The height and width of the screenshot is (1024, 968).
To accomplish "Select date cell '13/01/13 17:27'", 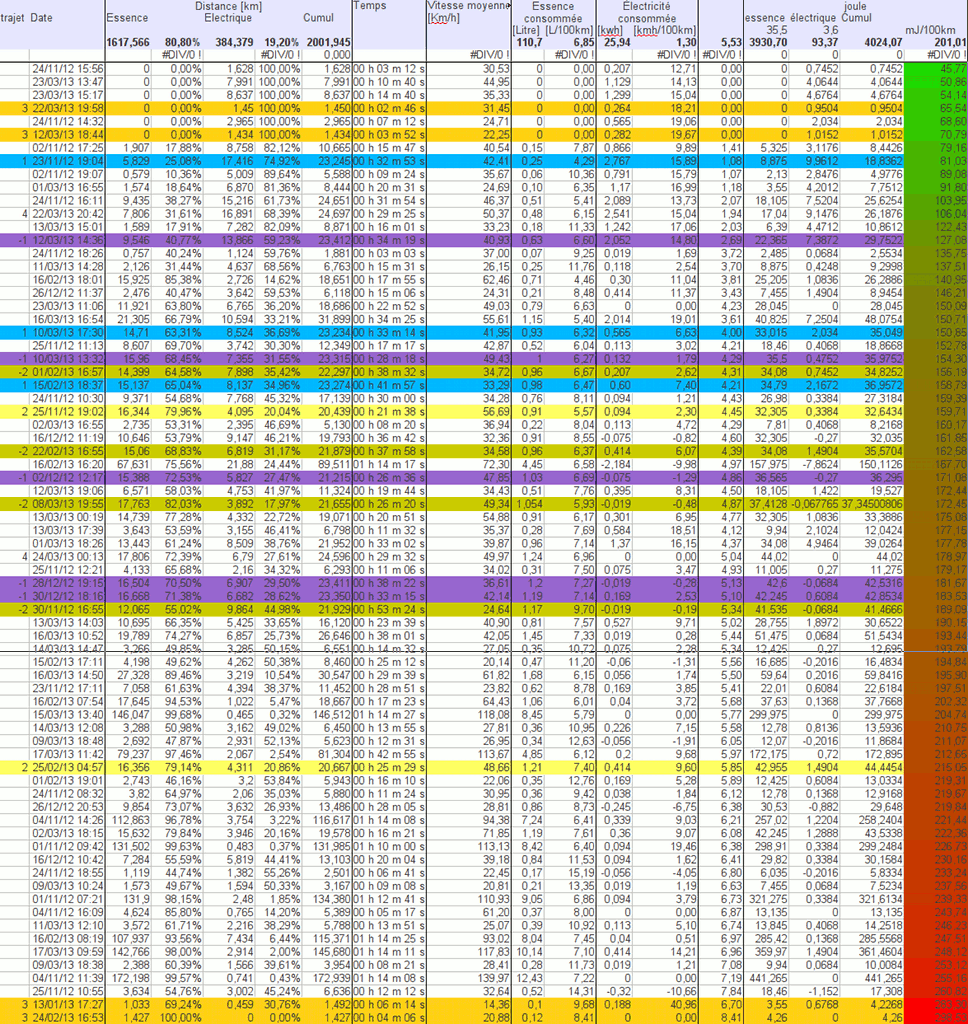I will pyautogui.click(x=67, y=1004).
